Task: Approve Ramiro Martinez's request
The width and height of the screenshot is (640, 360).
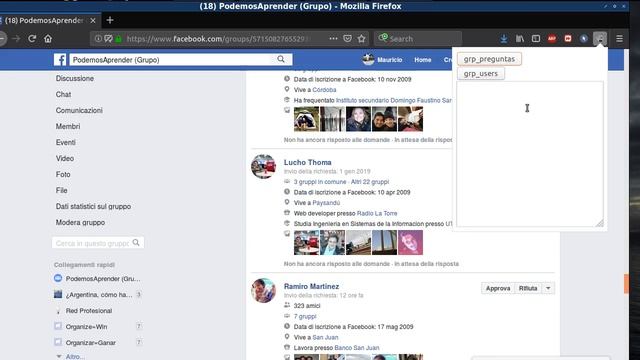Action: (x=498, y=288)
